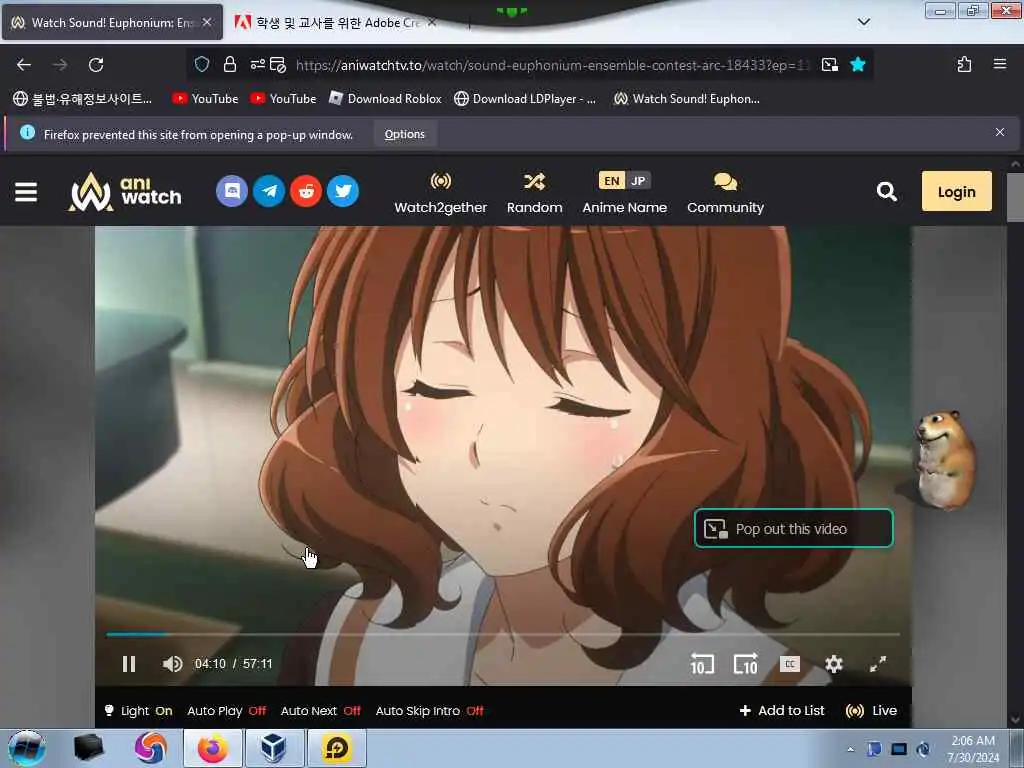Toggle Auto Skip Intro
1024x768 pixels.
430,711
